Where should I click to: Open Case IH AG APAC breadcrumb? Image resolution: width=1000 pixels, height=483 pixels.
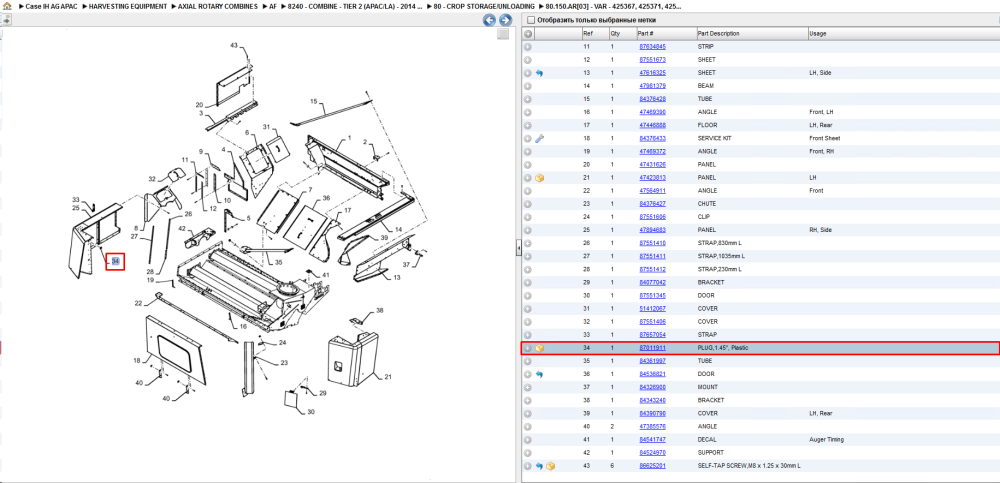coord(50,6)
